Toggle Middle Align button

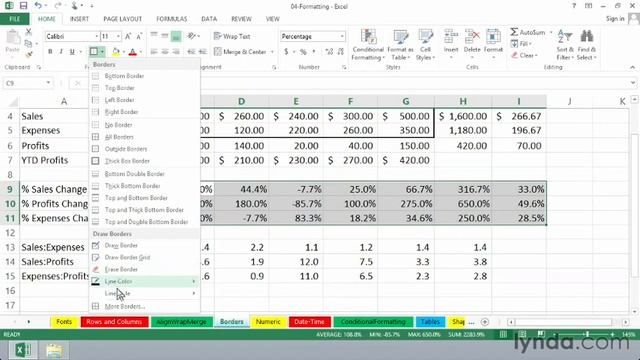coord(165,36)
